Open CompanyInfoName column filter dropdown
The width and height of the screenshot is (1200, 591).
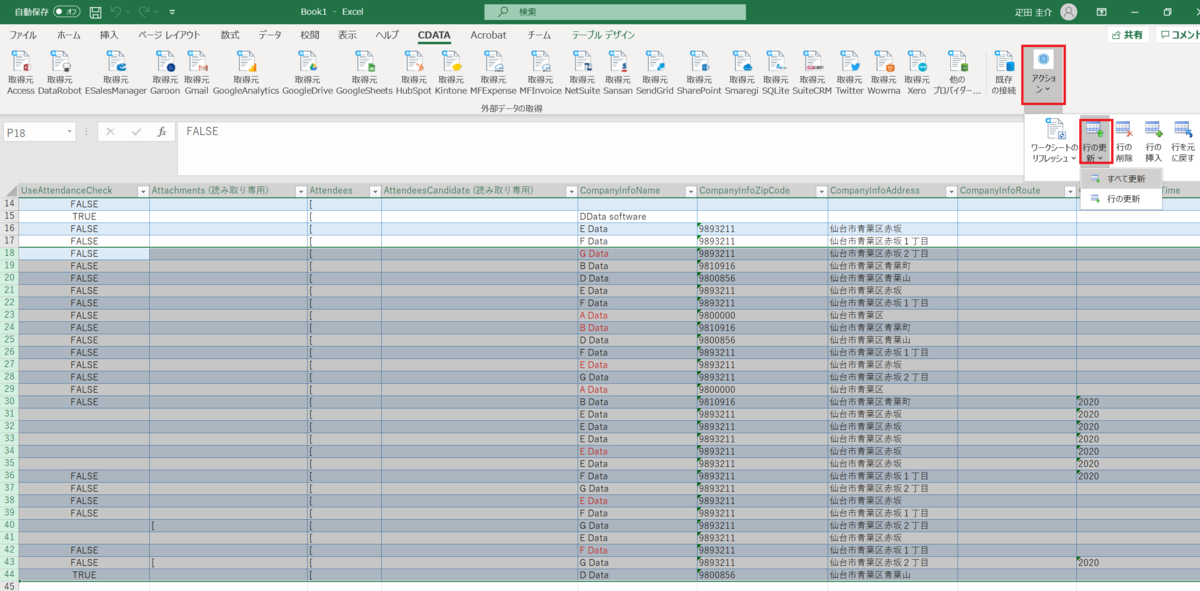click(689, 191)
